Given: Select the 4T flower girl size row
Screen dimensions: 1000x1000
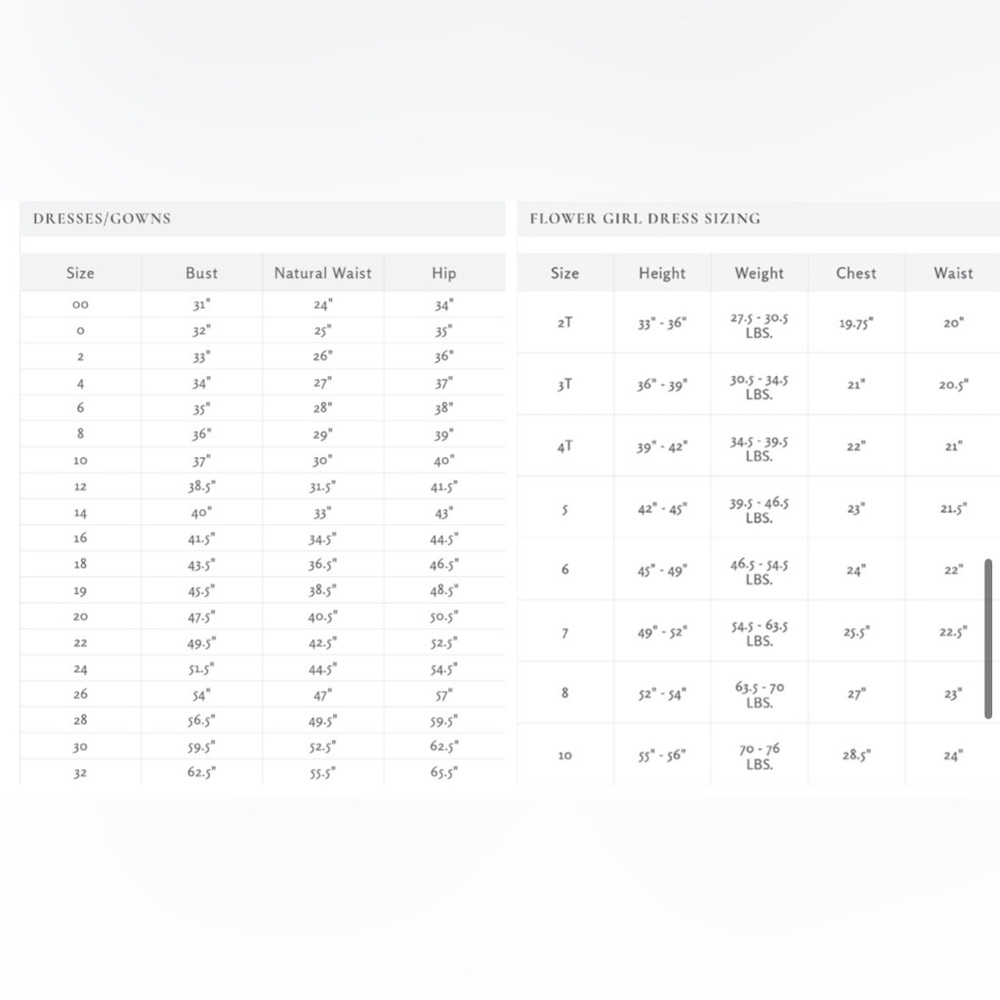Looking at the screenshot, I should 758,446.
